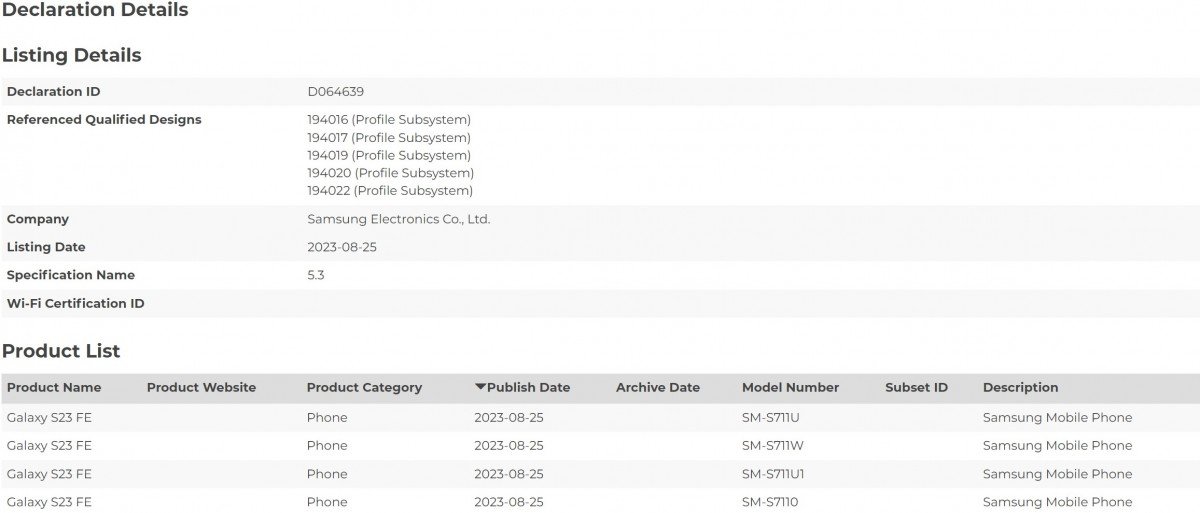
Task: Click the sort arrow beside Publish Date
Action: click(x=480, y=388)
